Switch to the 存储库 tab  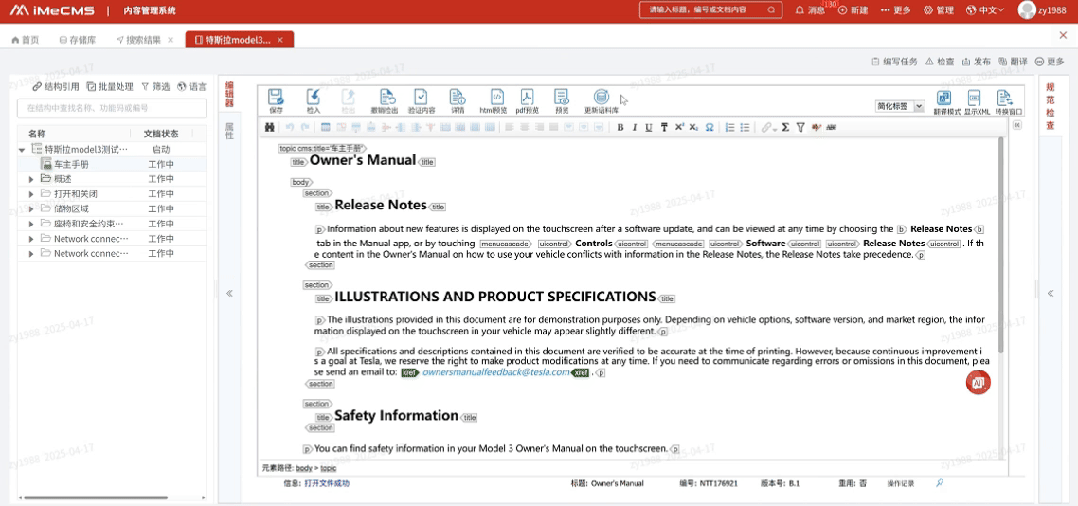pos(78,40)
